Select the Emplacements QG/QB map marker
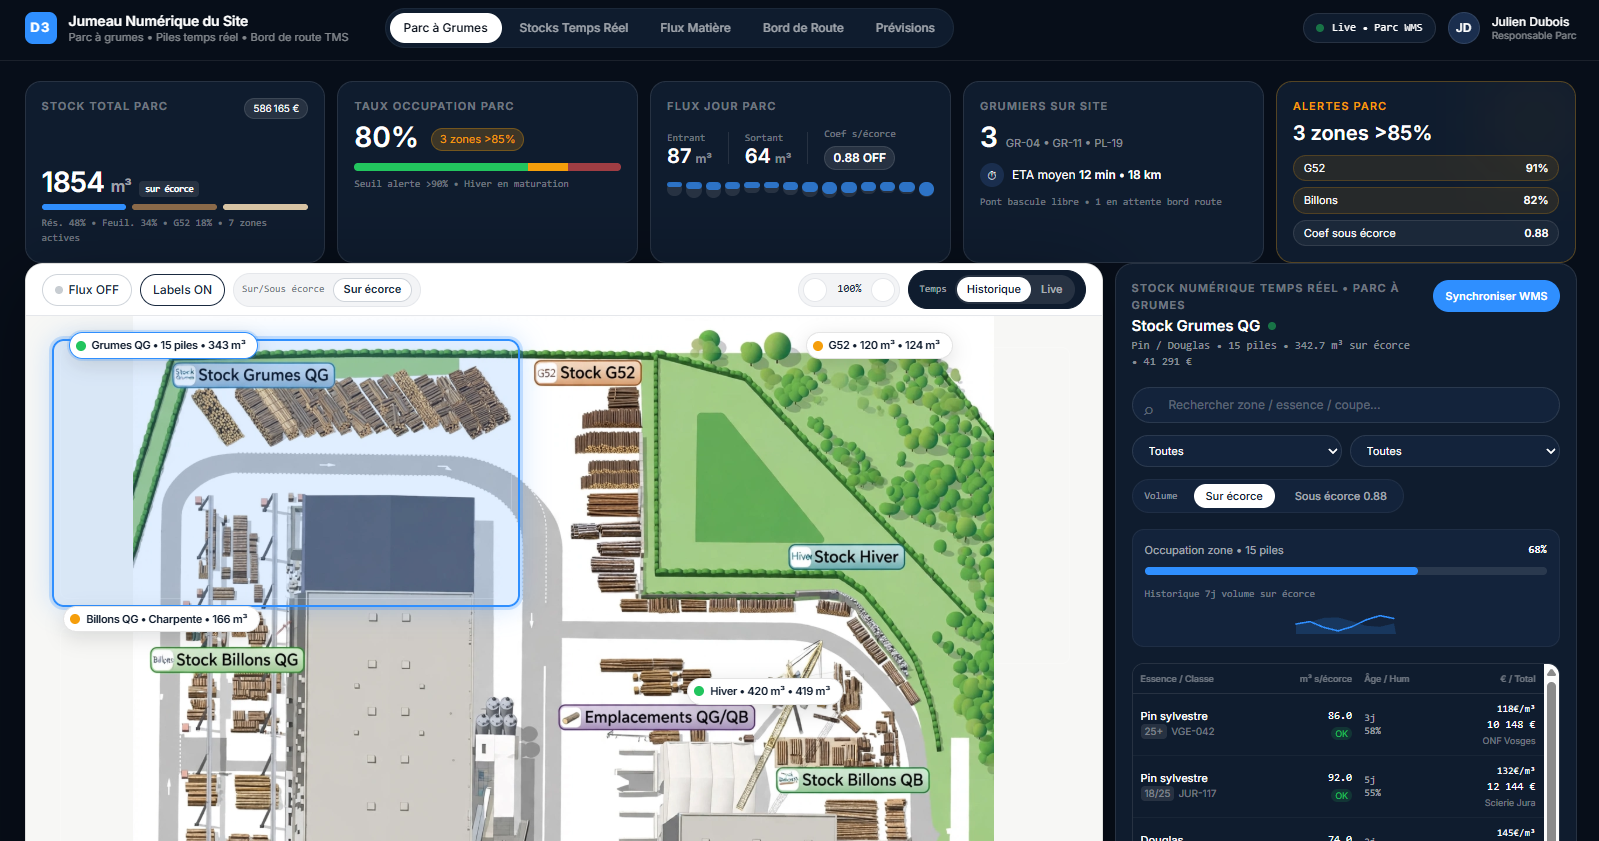Screen dimensions: 1599x841 (x=657, y=717)
